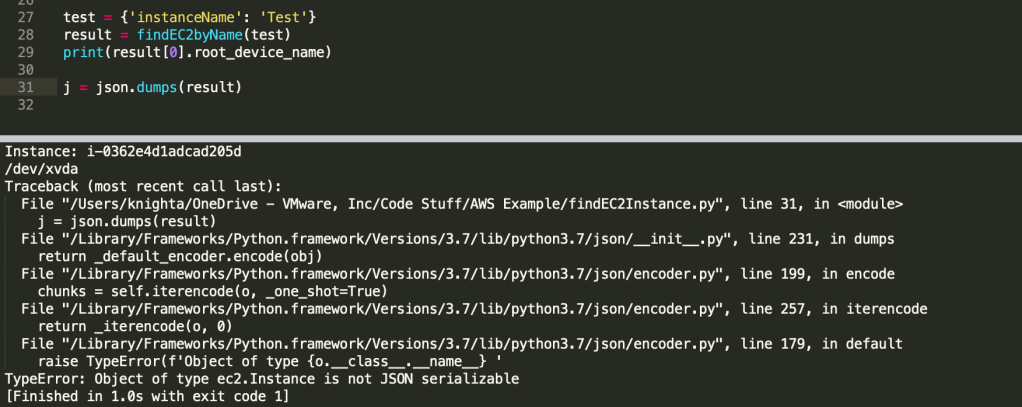Click line number 27 in the gutter
This screenshot has height=407, width=1022.
(26, 17)
